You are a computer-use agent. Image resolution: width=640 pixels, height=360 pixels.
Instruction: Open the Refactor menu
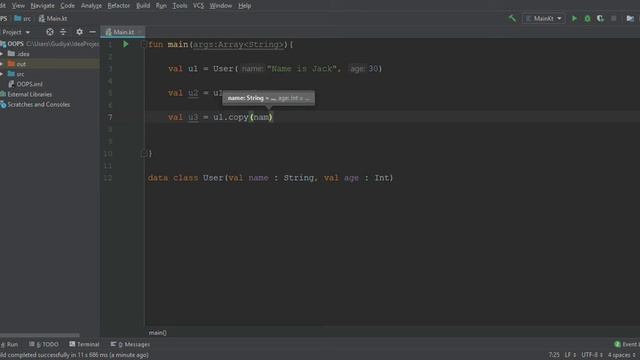[x=119, y=6]
